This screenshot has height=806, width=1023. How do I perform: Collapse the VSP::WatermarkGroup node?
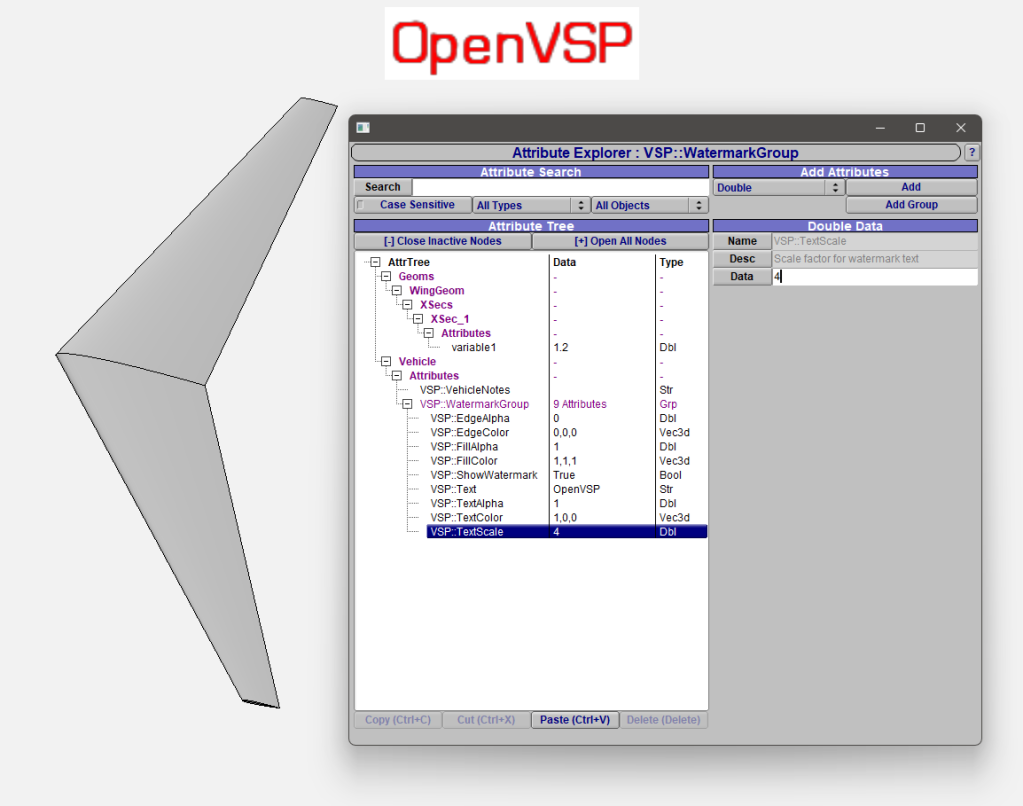tap(407, 404)
